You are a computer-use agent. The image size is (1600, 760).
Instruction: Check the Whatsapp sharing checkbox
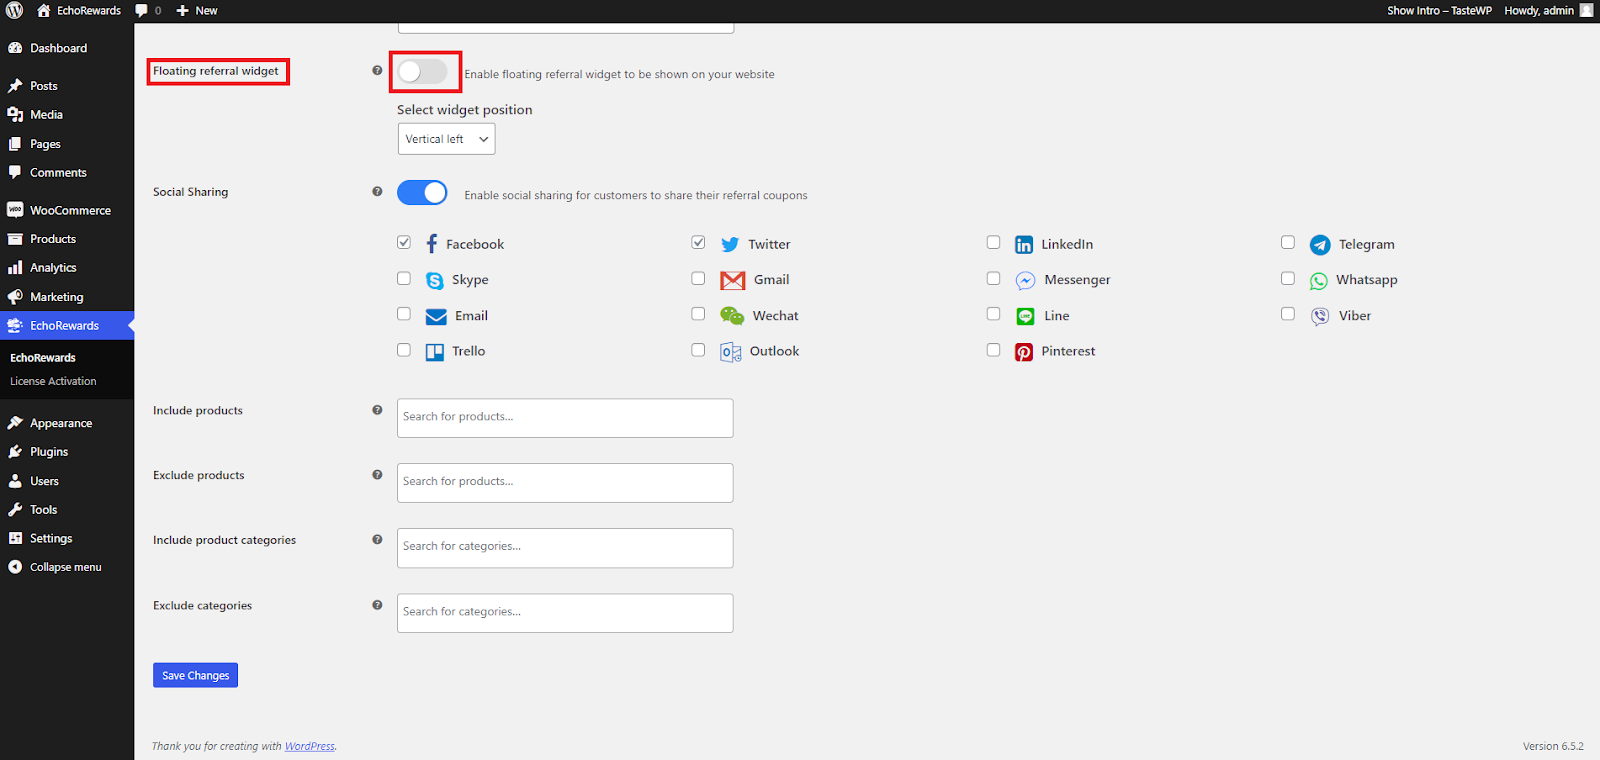click(1288, 279)
